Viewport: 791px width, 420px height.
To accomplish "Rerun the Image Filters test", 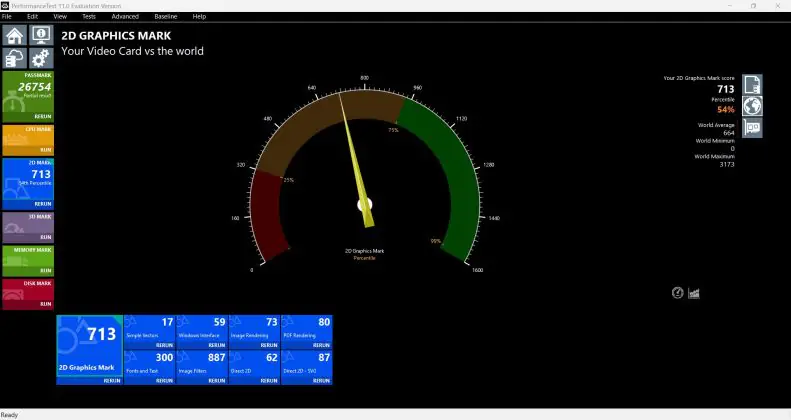I will [x=217, y=381].
